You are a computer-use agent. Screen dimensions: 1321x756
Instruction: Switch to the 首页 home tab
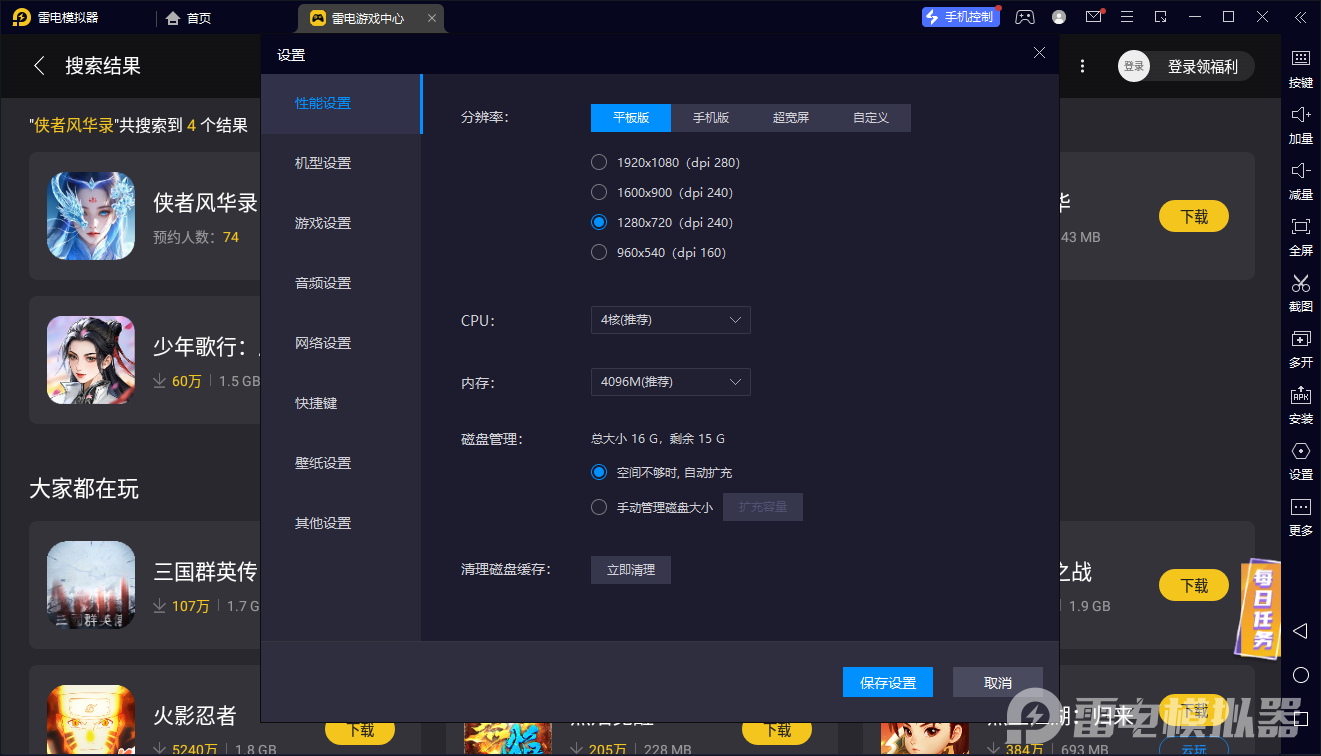pyautogui.click(x=189, y=18)
